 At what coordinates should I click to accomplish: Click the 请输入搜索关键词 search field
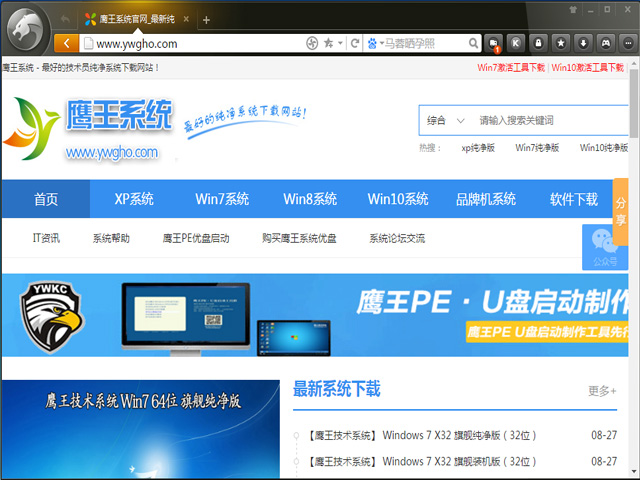click(x=551, y=120)
